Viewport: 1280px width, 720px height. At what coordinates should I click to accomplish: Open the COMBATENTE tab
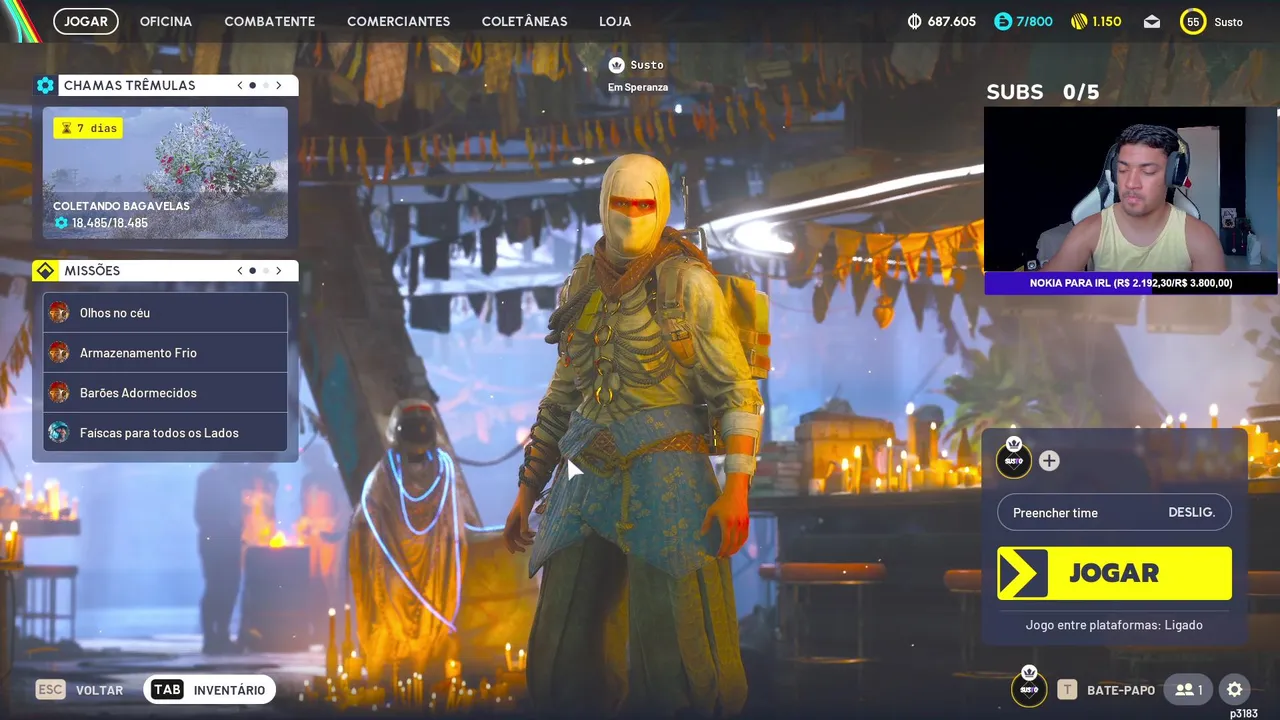coord(270,21)
